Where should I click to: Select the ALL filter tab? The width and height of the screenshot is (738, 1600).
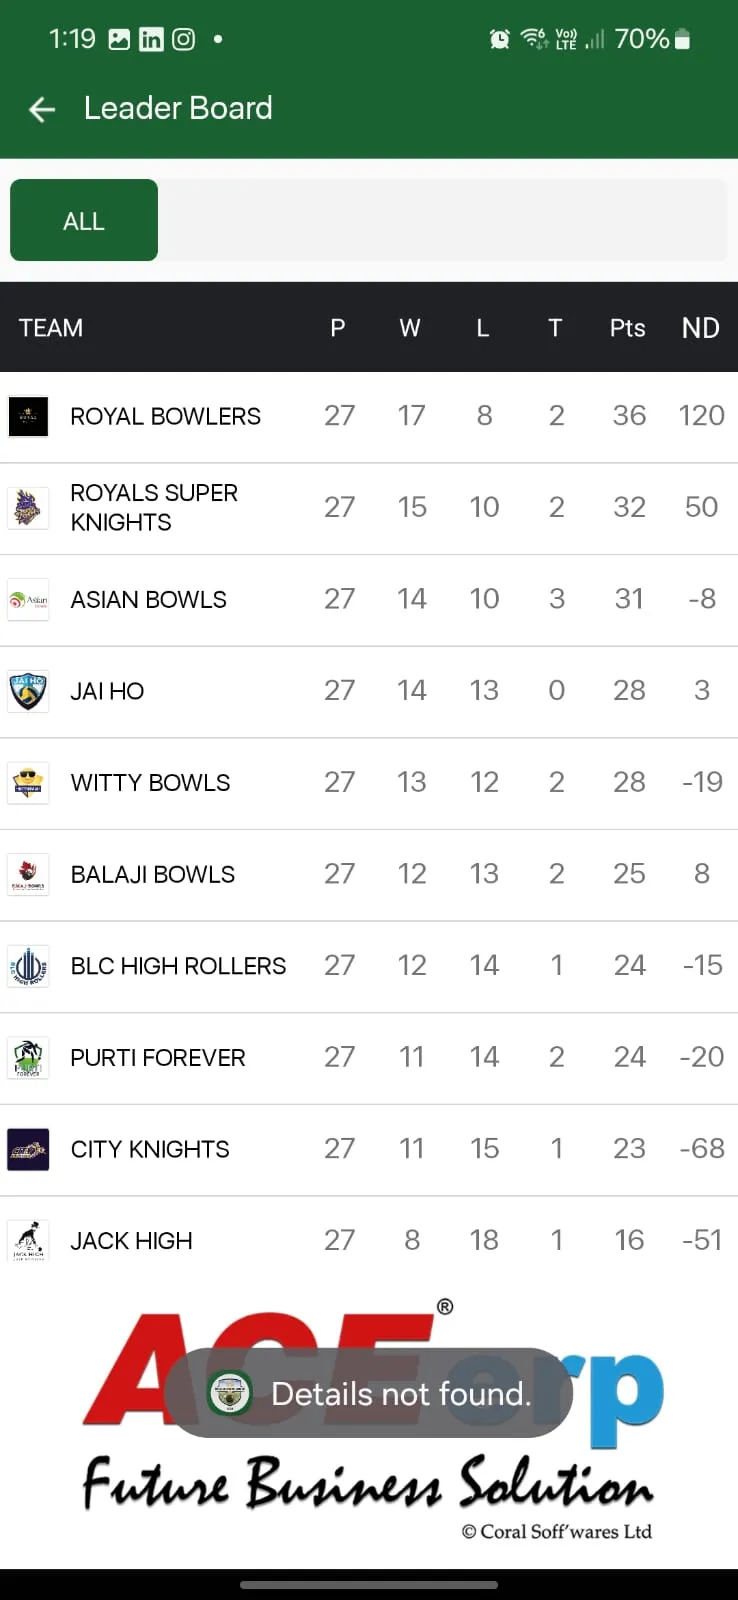pyautogui.click(x=83, y=220)
